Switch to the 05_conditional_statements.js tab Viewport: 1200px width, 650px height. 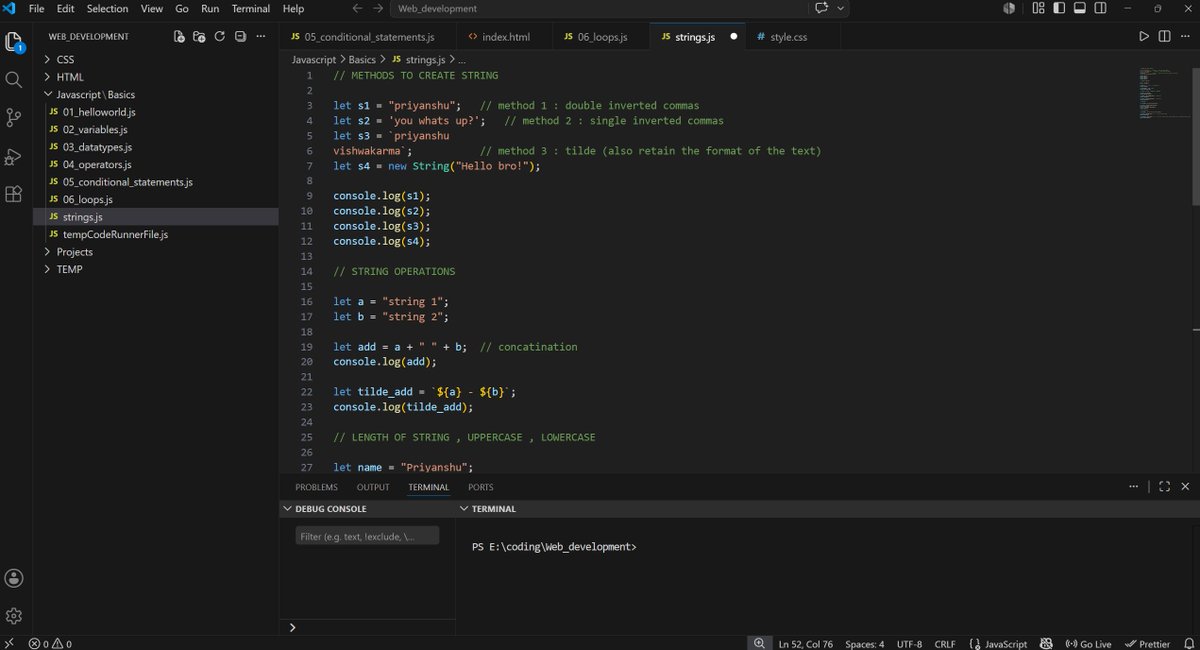coord(368,37)
